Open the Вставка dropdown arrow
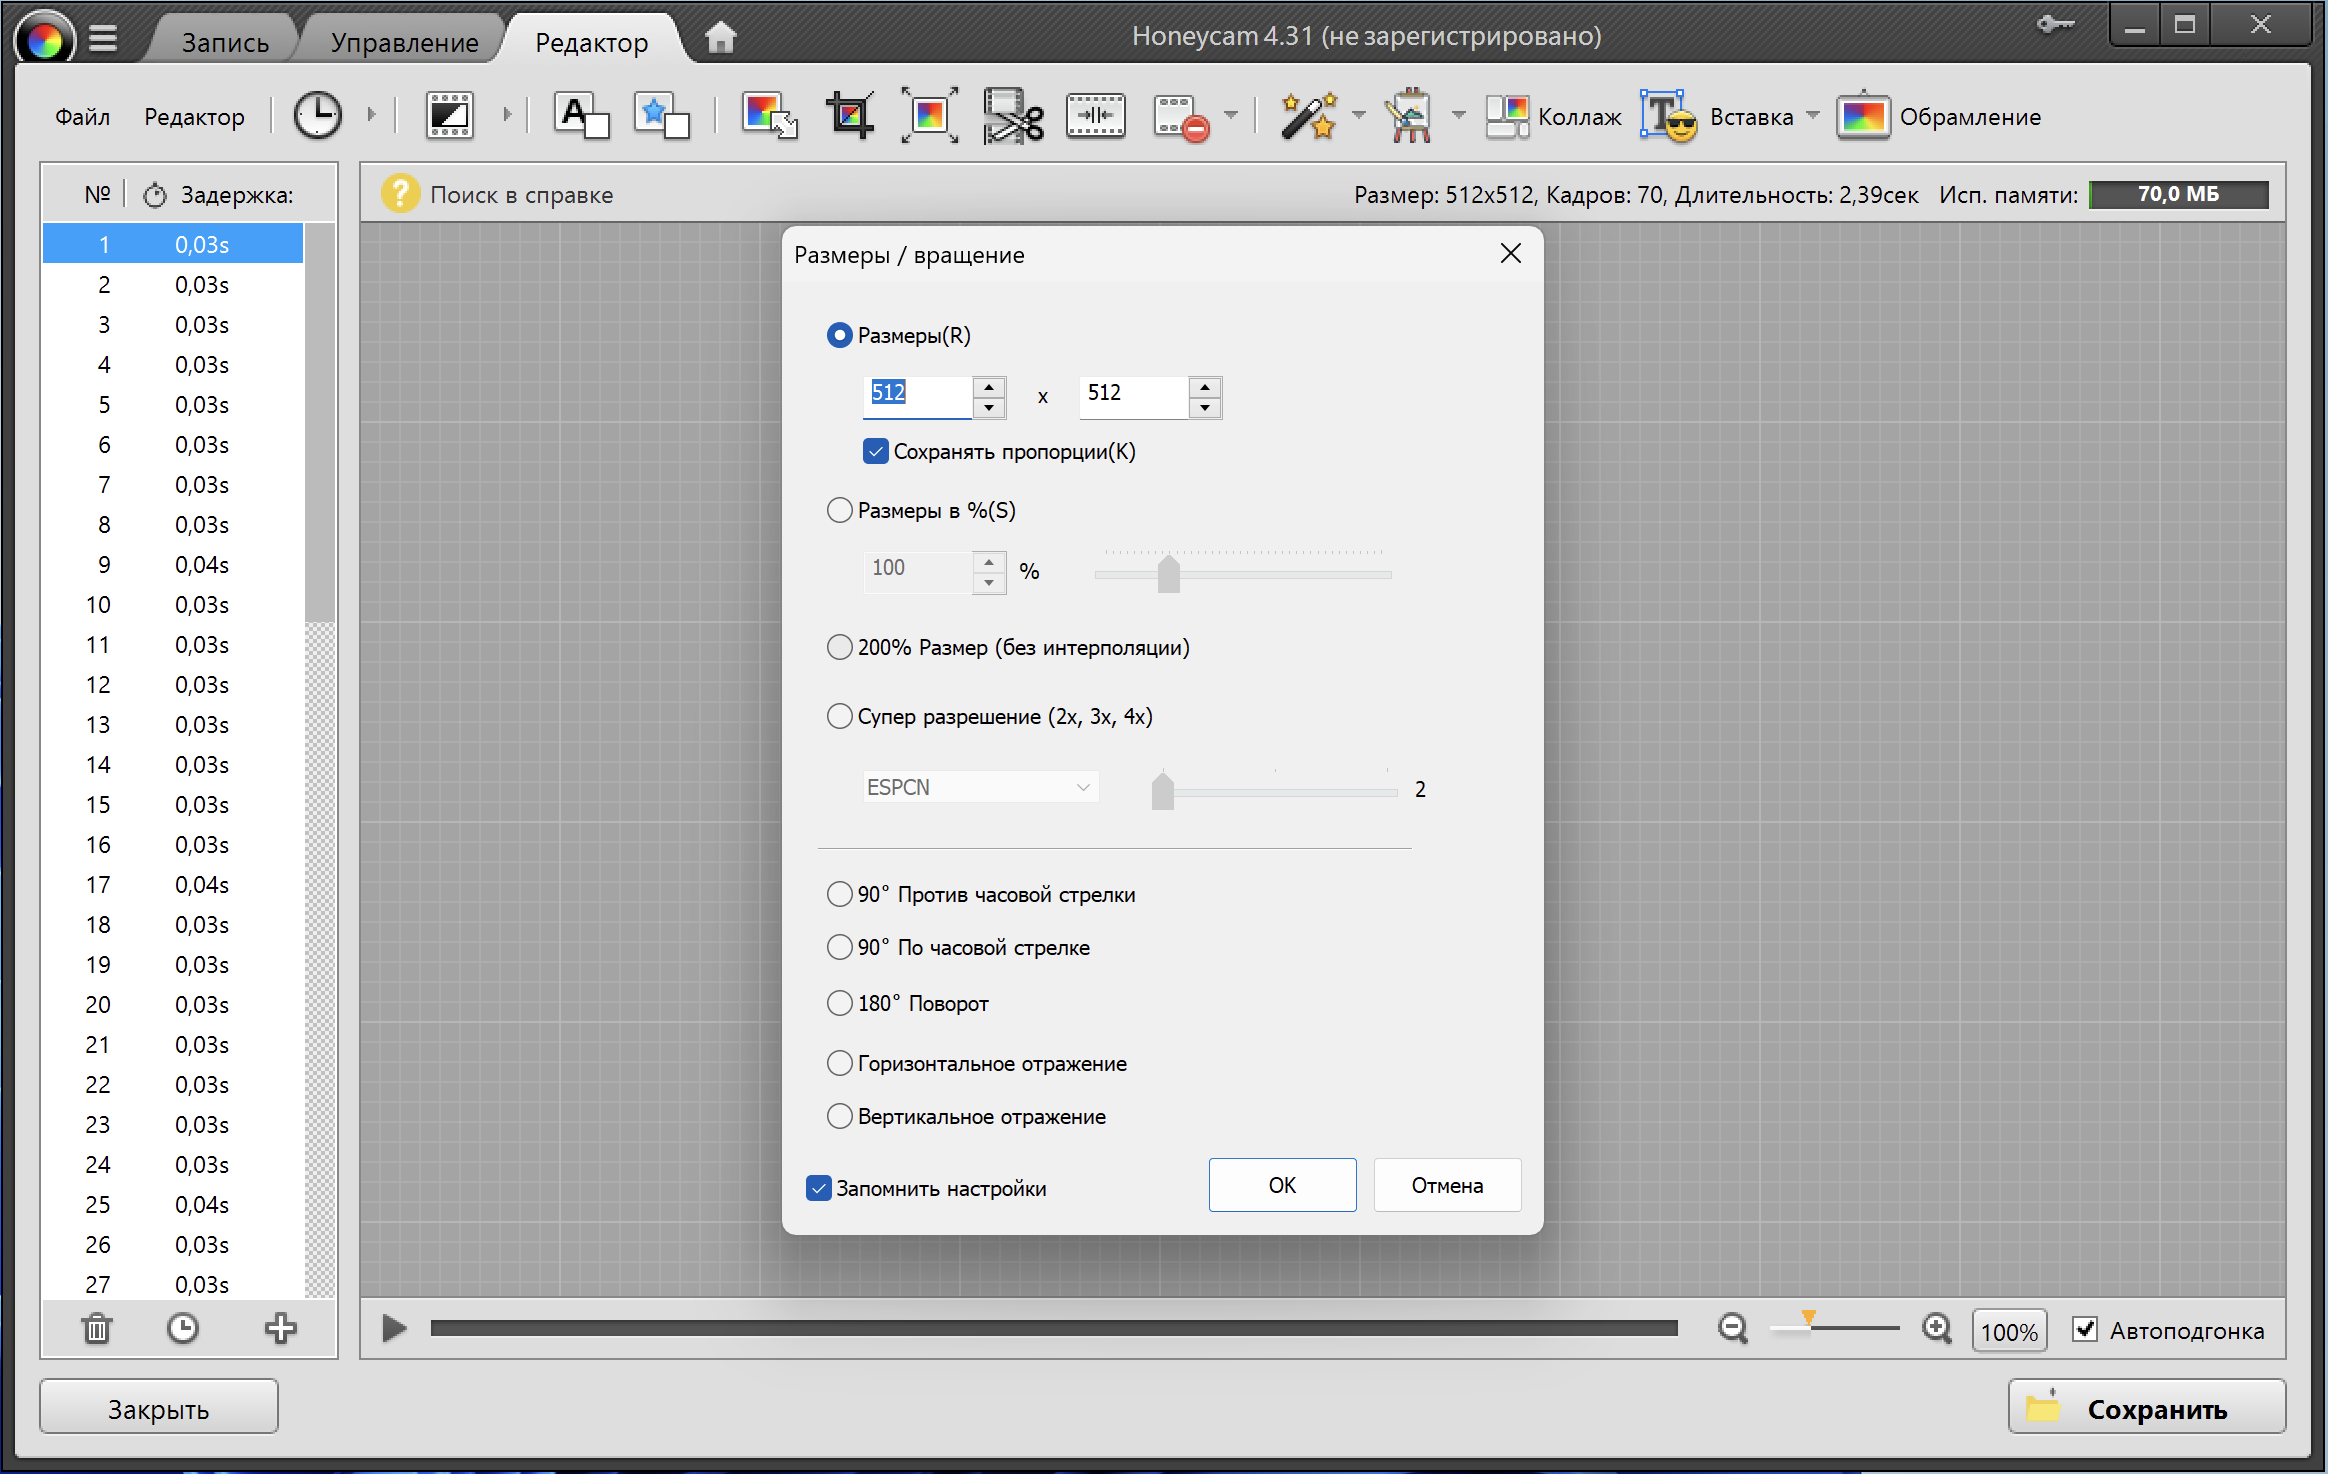The height and width of the screenshot is (1474, 2328). coord(1812,115)
